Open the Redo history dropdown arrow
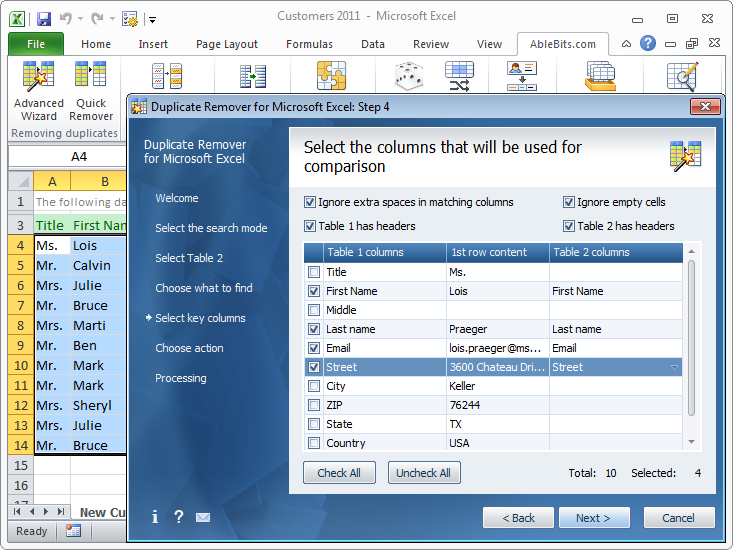733x550 pixels. tap(112, 19)
